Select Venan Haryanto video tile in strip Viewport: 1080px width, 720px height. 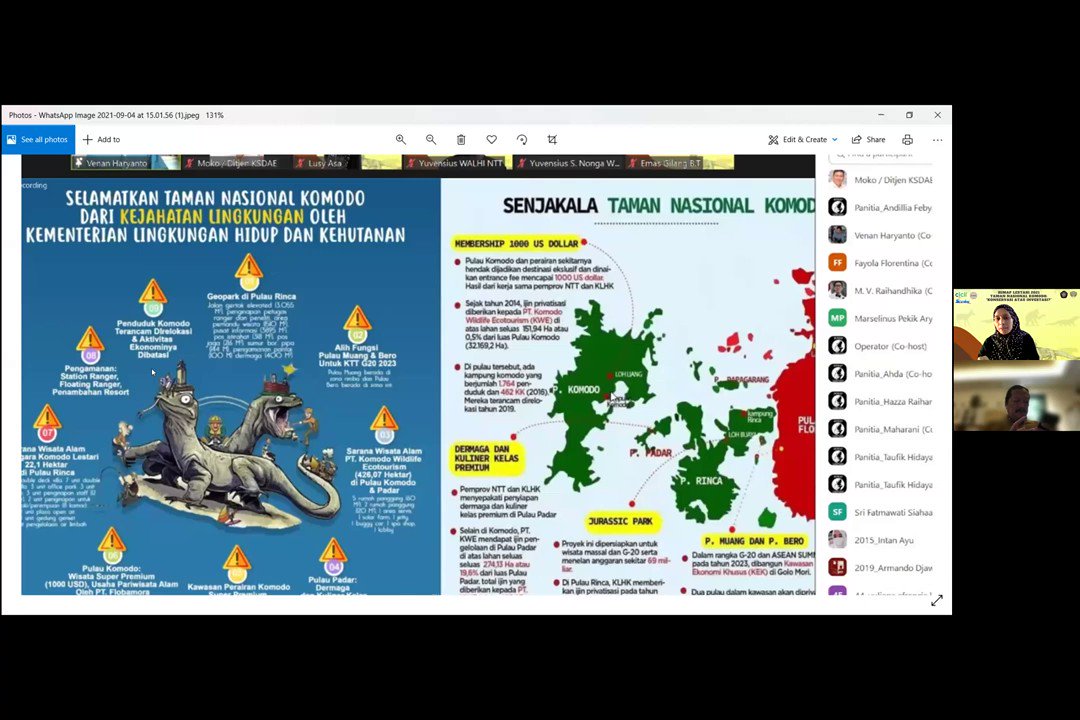(126, 163)
